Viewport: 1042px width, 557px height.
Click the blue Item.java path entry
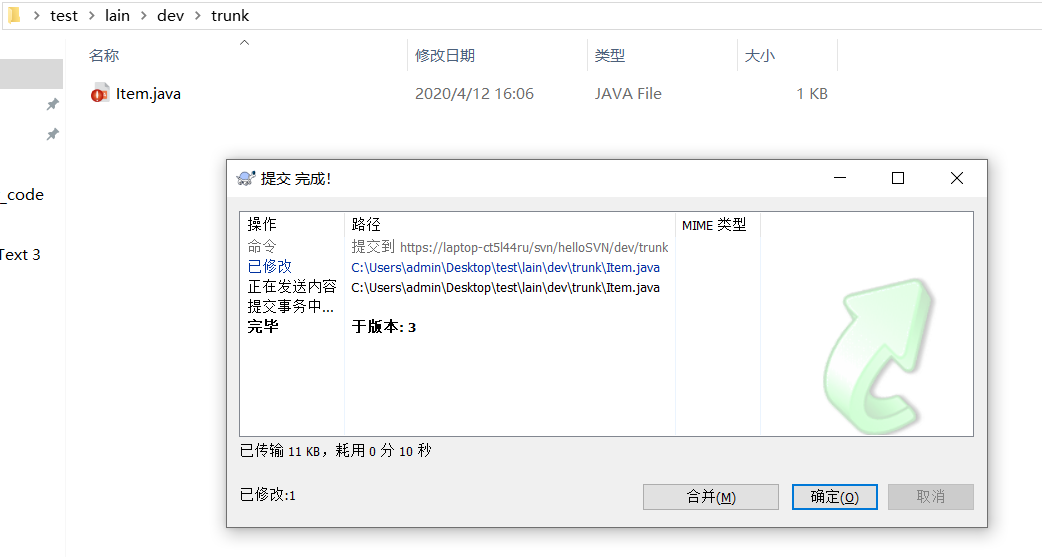(x=505, y=267)
